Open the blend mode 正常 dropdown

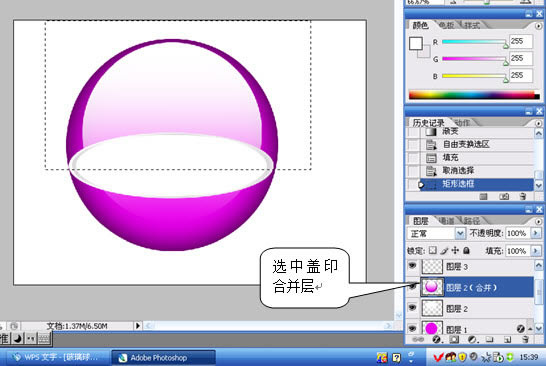[x=460, y=233]
